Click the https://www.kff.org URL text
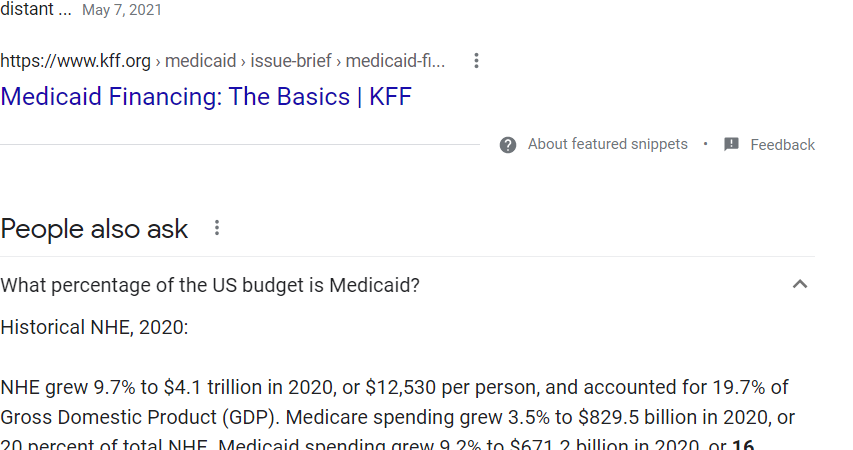Viewport: 853px width, 450px height. (x=75, y=61)
